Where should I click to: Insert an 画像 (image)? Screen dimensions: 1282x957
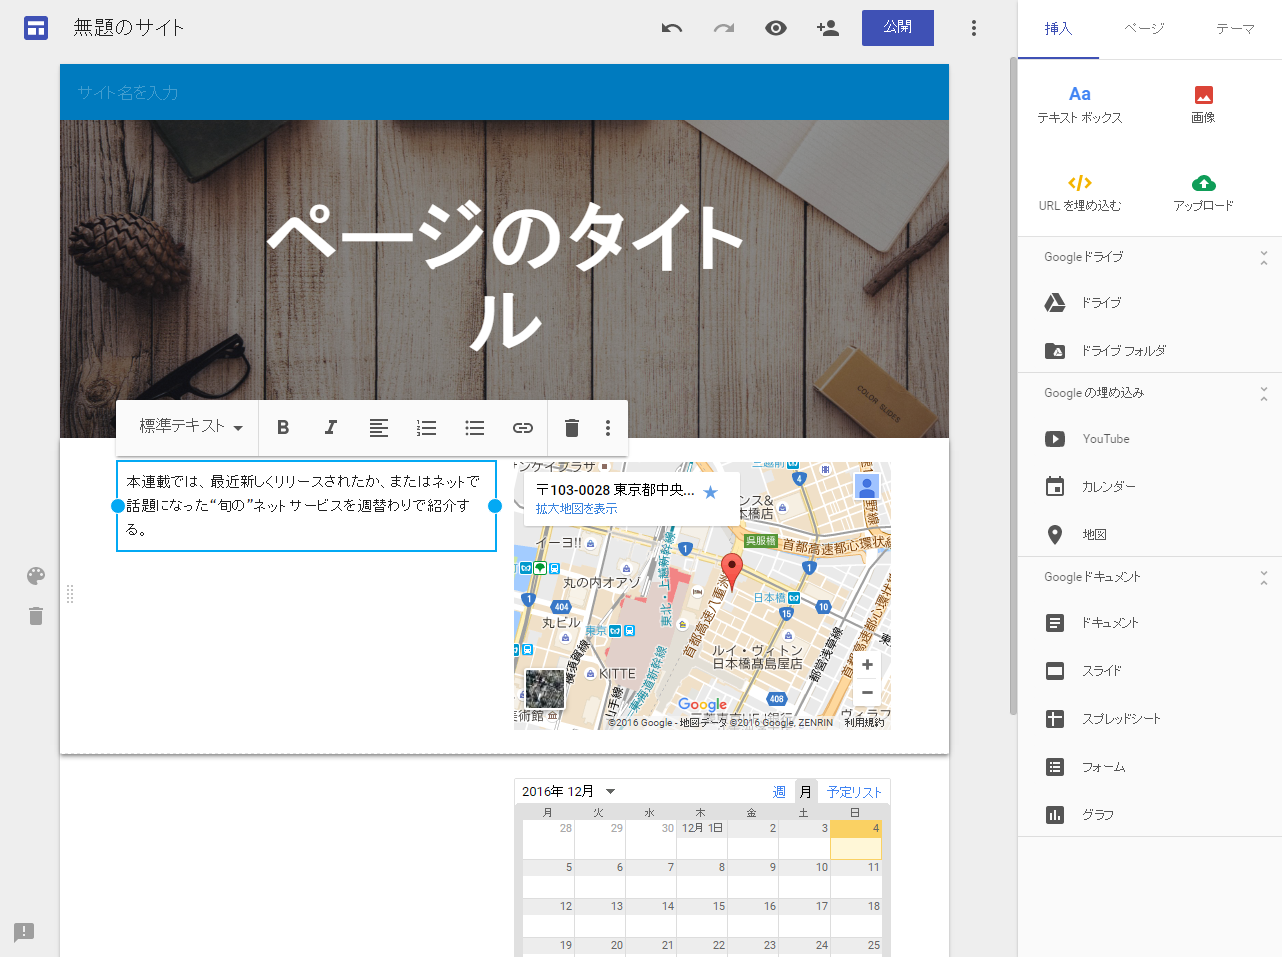coord(1204,101)
